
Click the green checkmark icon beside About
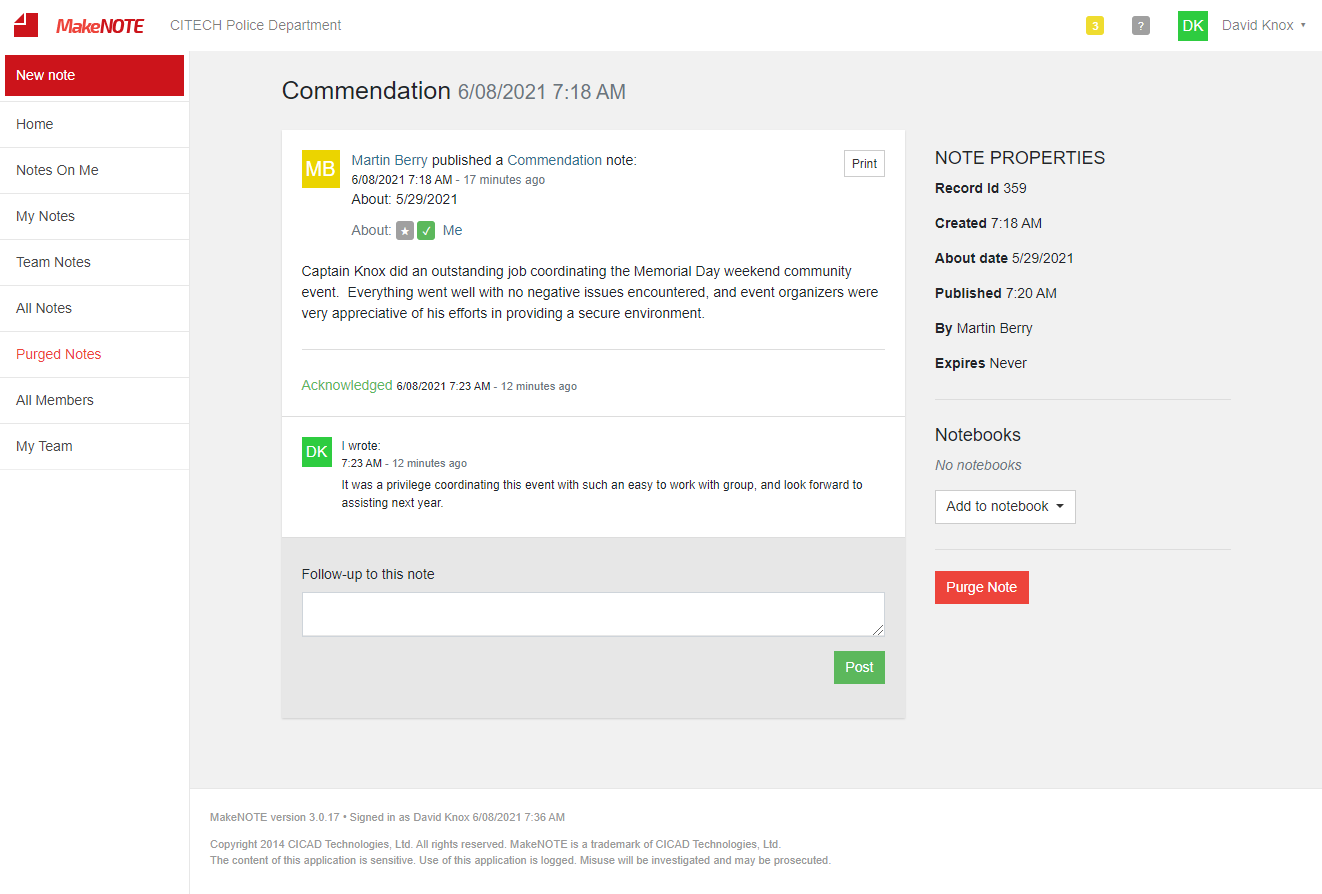click(426, 231)
